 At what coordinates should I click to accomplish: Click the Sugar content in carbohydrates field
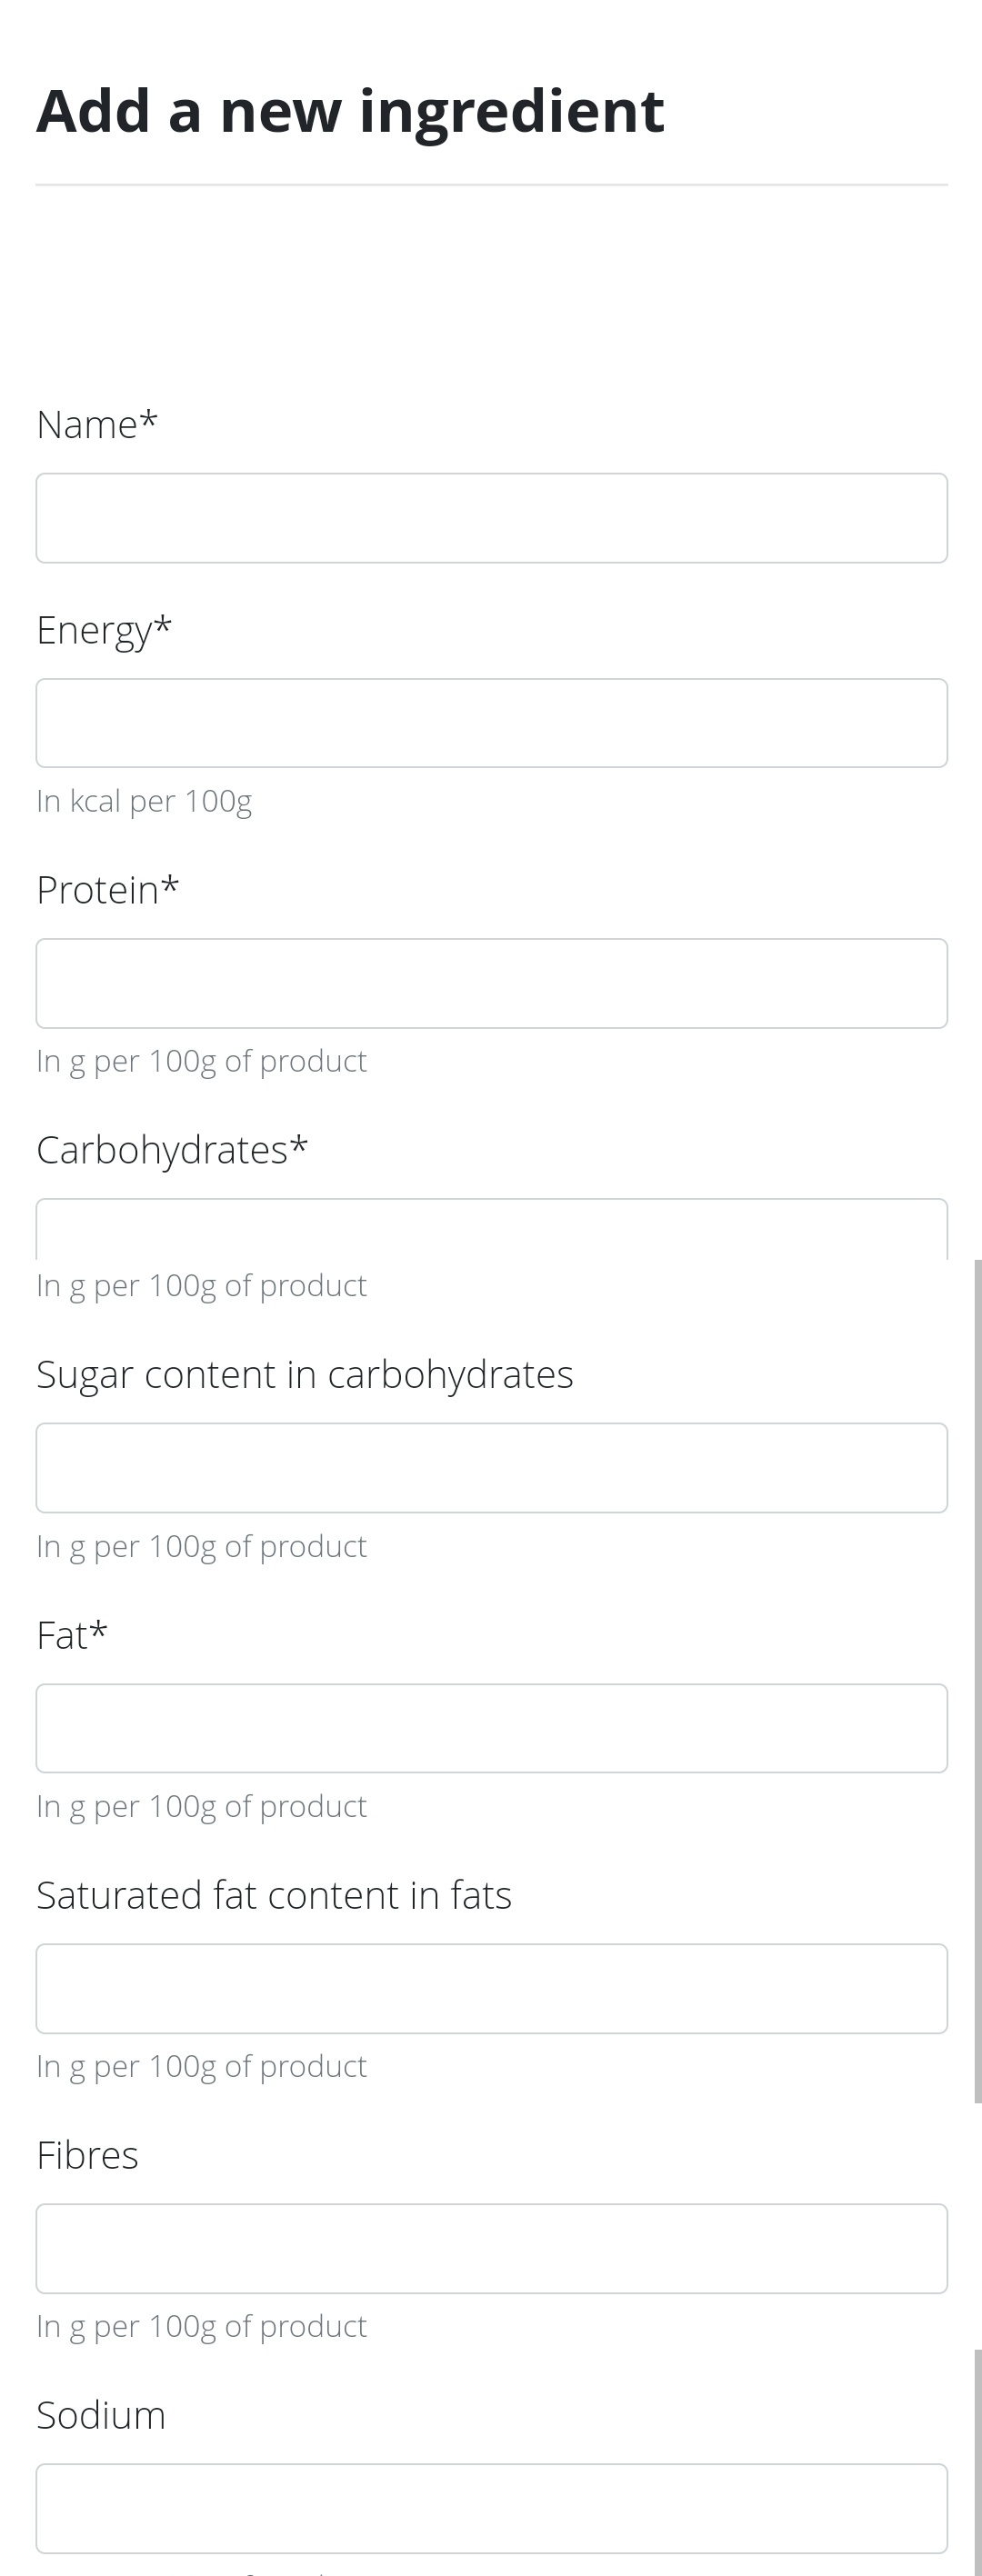pyautogui.click(x=491, y=1466)
